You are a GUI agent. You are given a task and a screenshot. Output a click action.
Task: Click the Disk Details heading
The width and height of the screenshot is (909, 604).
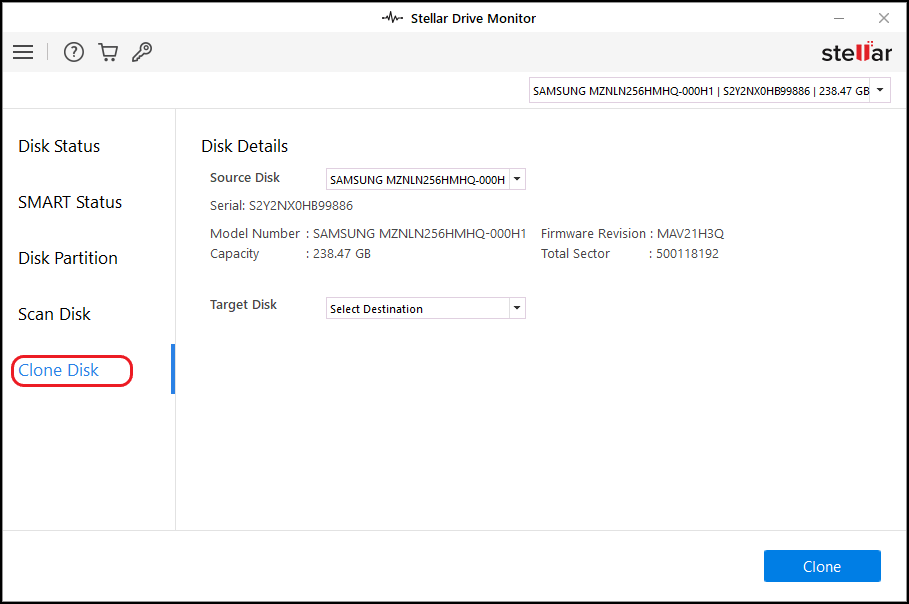tap(245, 146)
